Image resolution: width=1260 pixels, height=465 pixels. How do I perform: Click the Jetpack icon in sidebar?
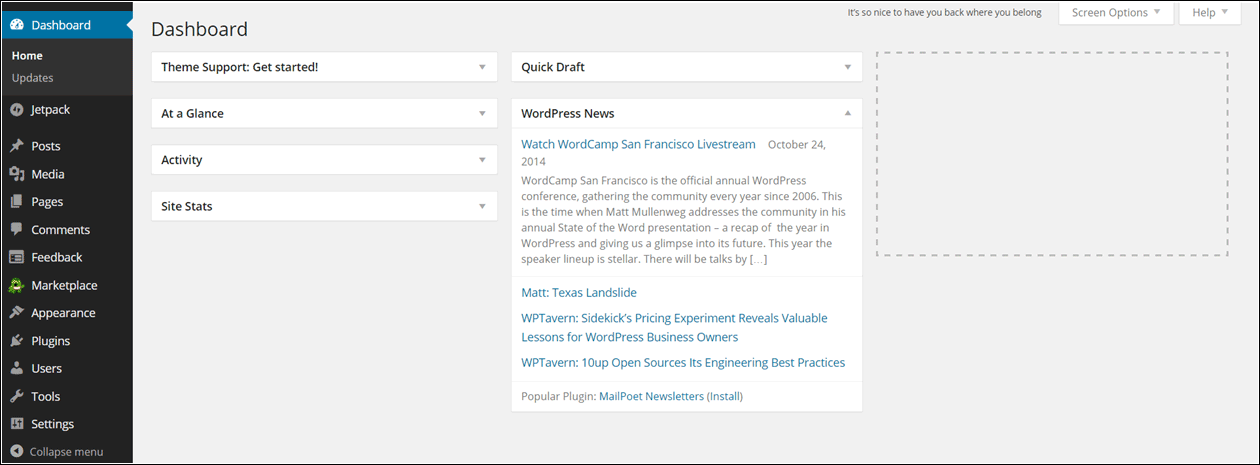(17, 110)
